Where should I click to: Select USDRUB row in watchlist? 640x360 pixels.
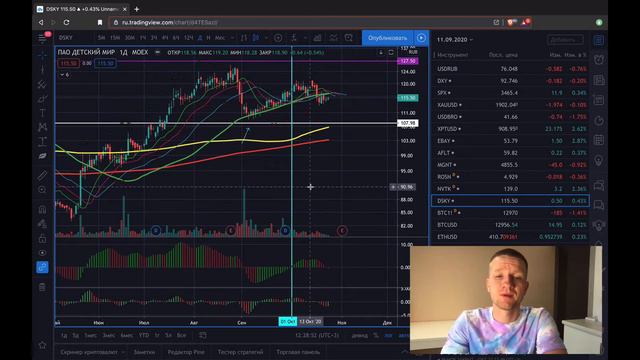click(511, 69)
